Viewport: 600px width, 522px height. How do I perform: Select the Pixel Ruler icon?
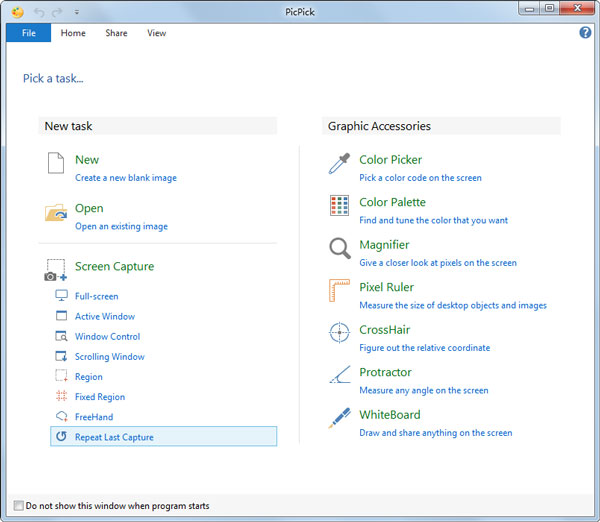(340, 292)
